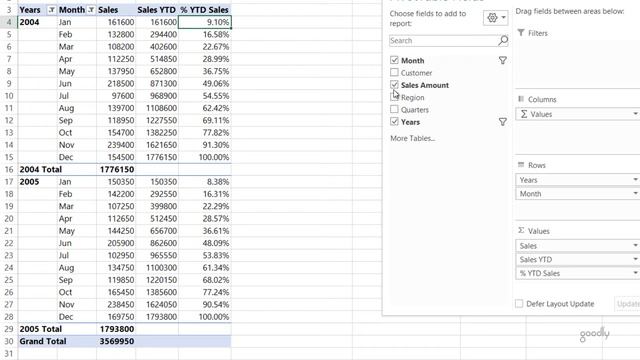Click the Filters area label
Image resolution: width=640 pixels, height=360 pixels.
pos(537,33)
